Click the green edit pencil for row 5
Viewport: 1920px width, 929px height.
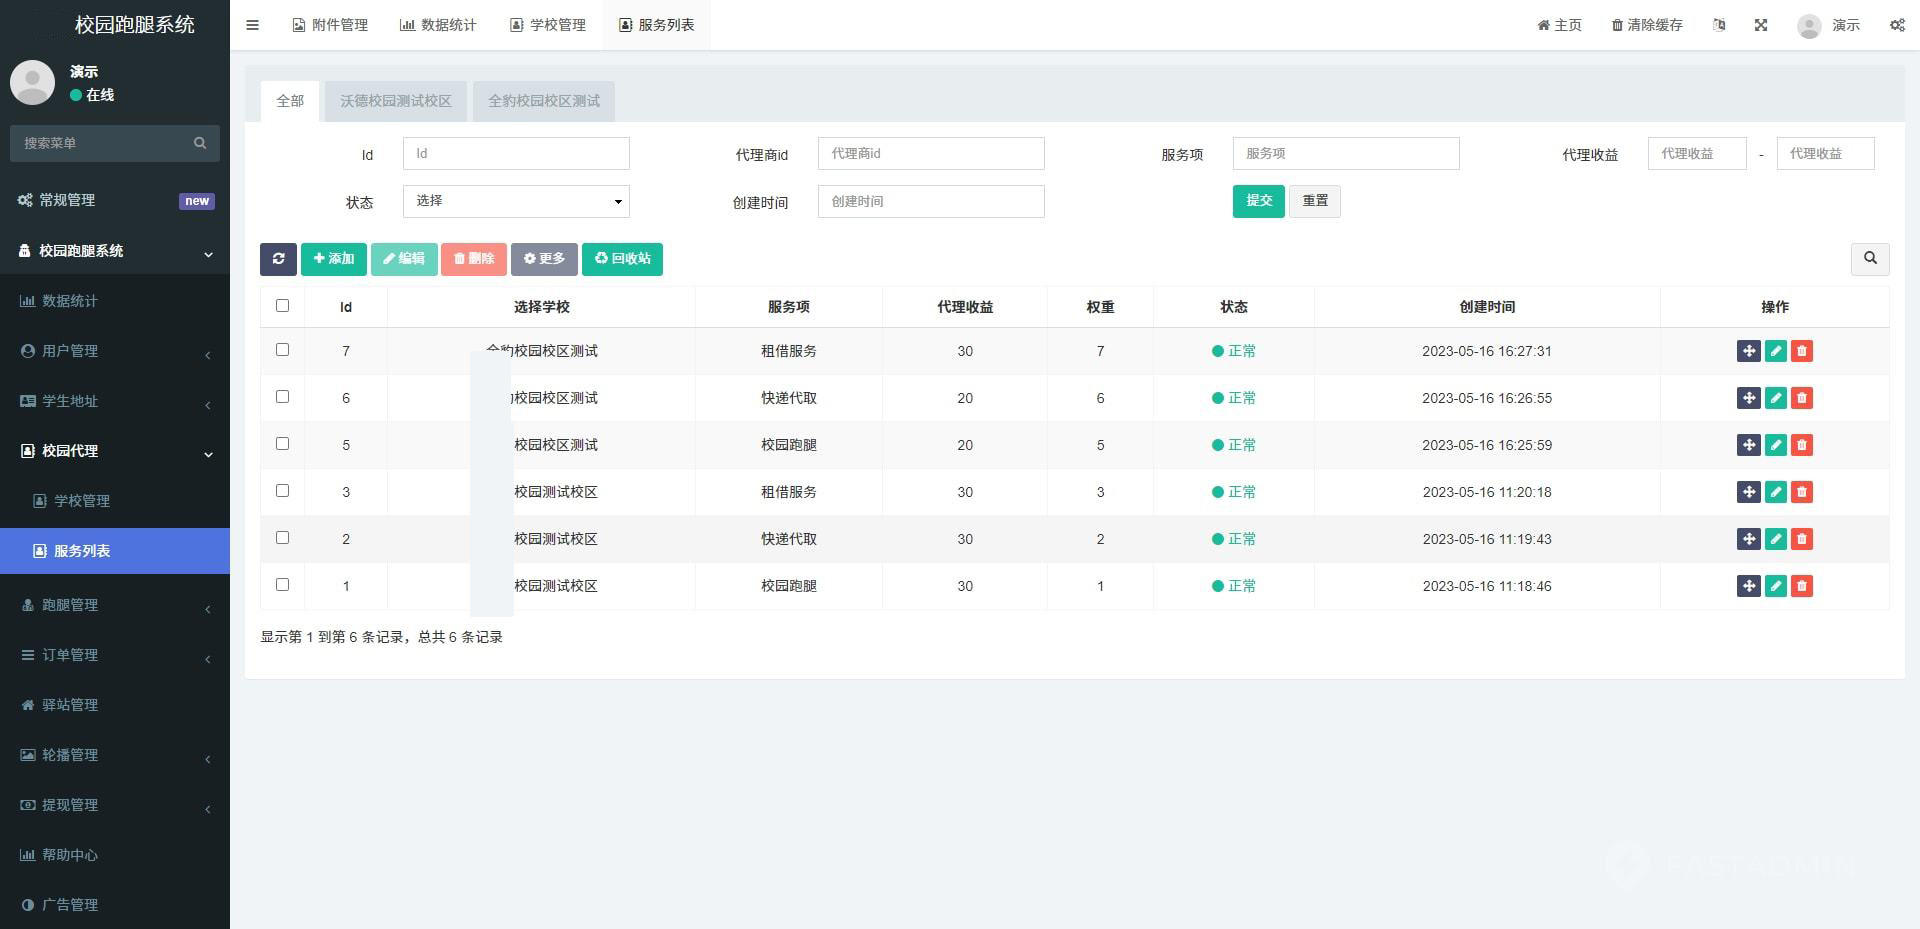coord(1775,445)
